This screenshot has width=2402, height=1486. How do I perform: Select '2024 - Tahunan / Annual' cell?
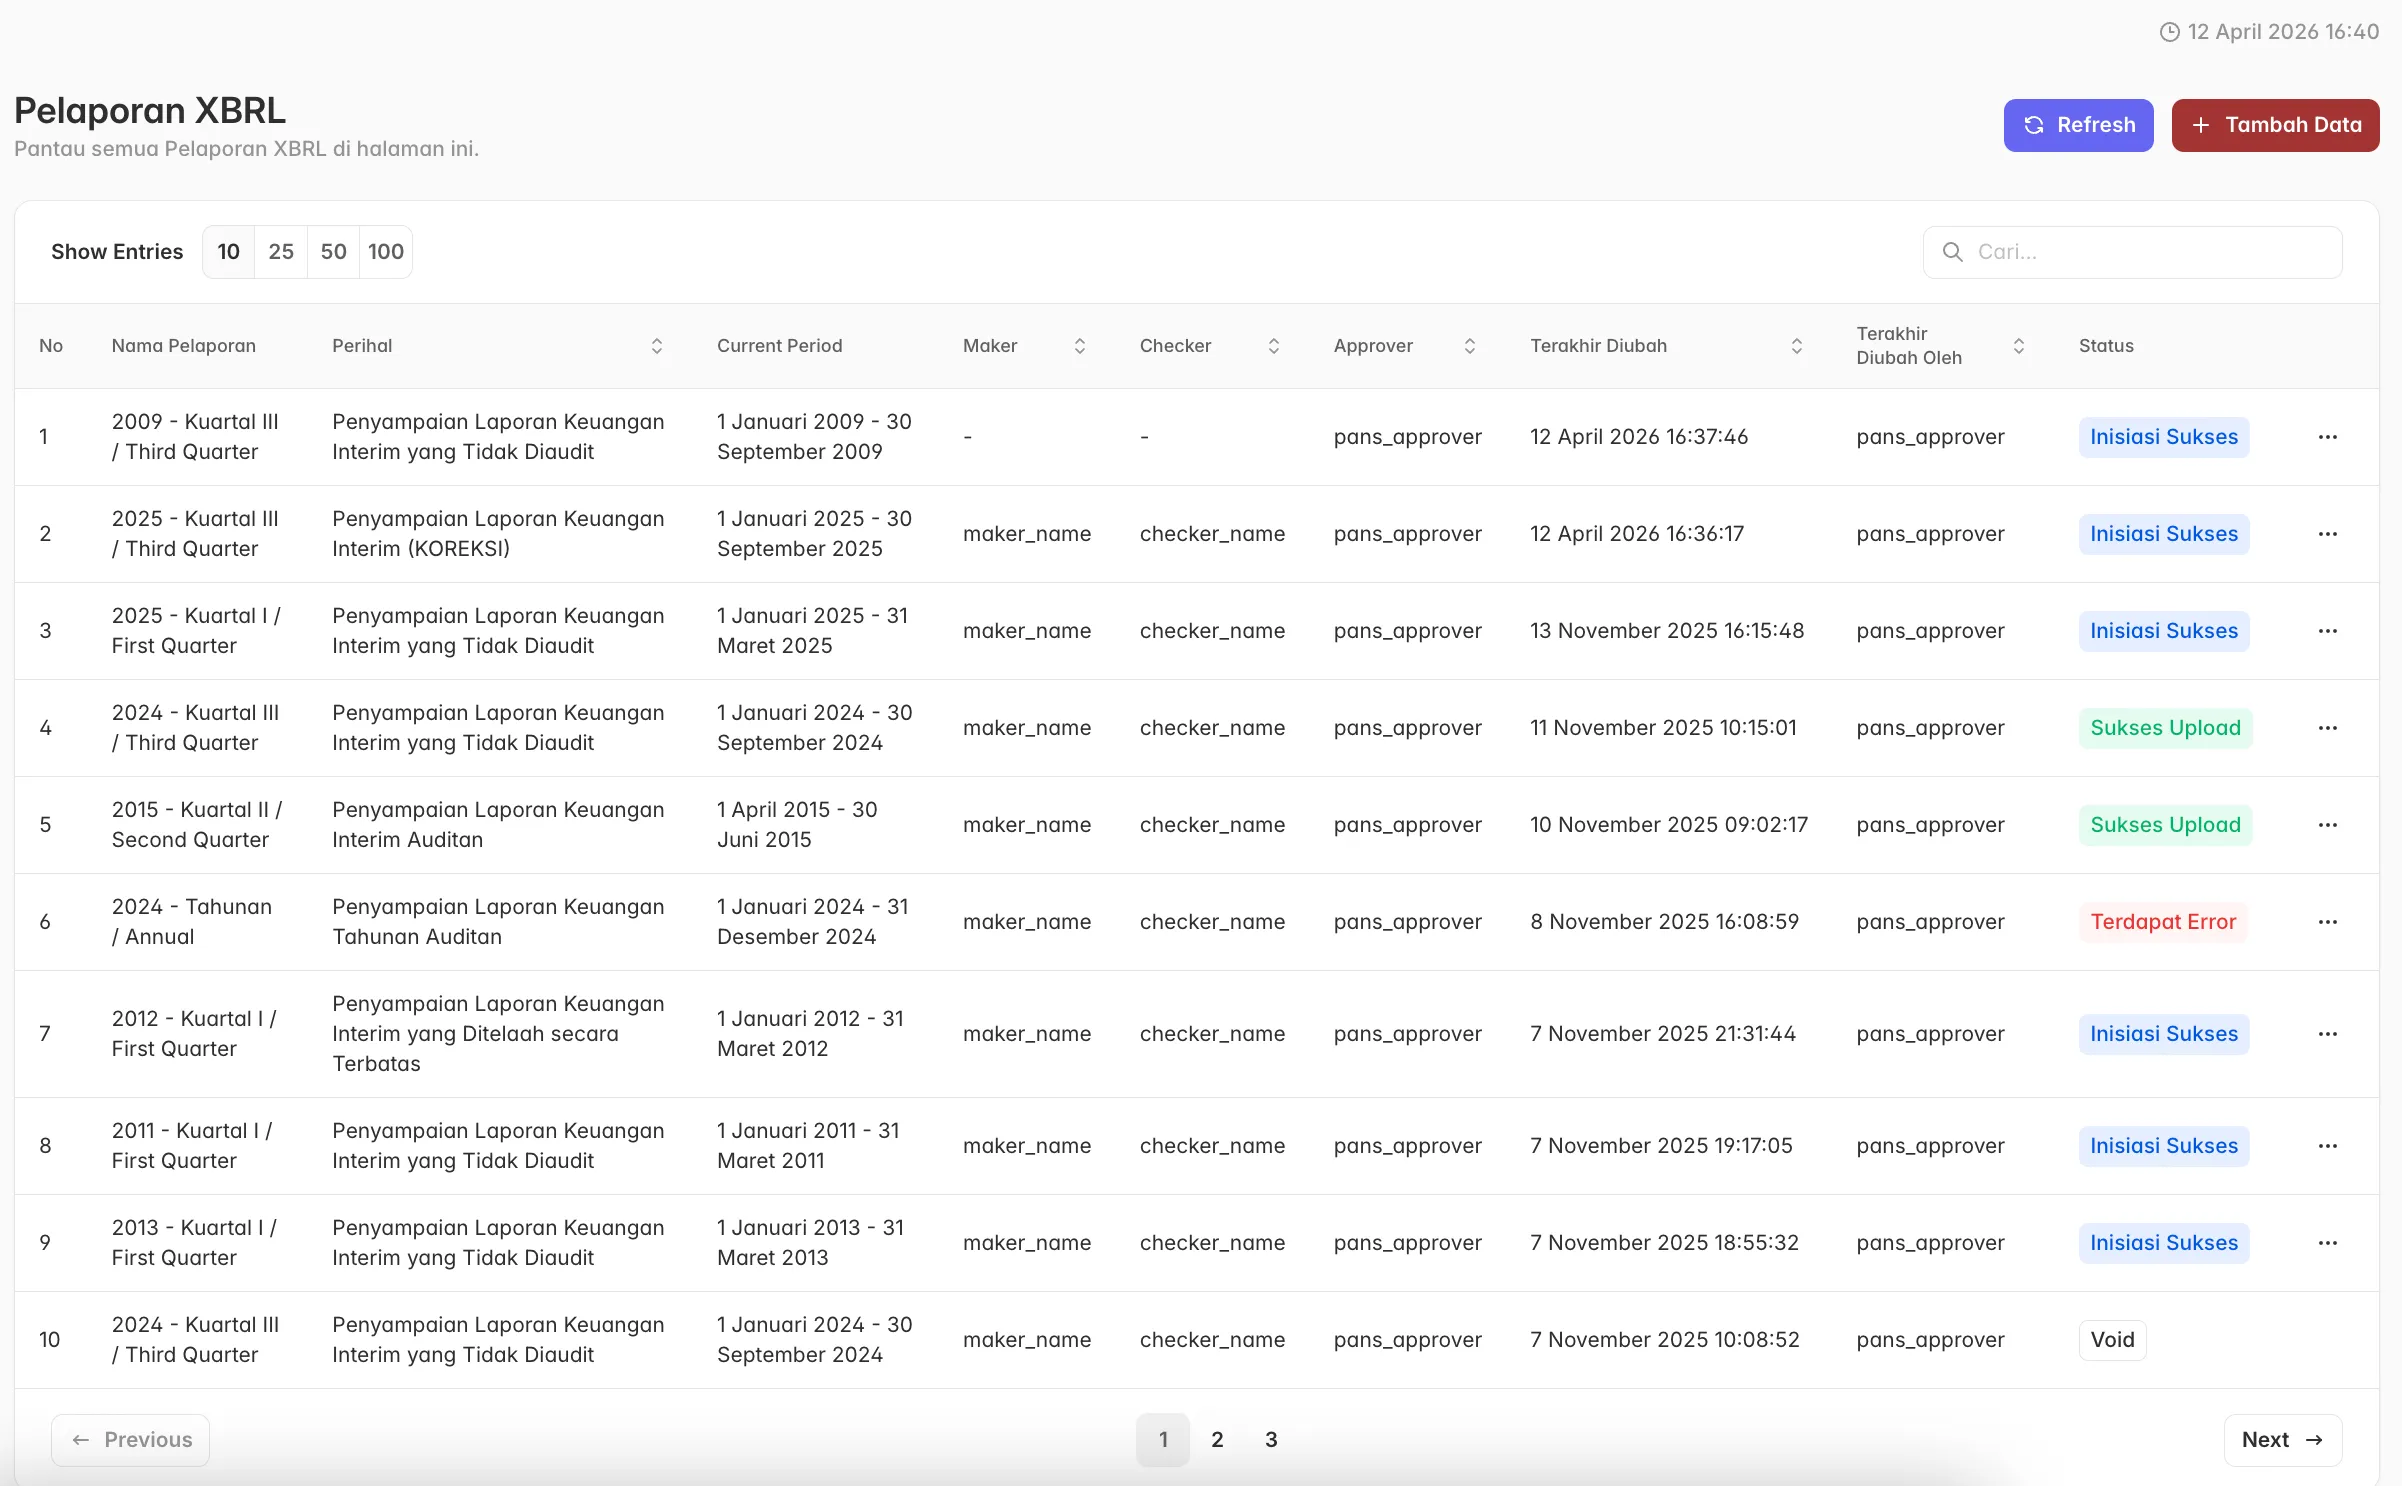pyautogui.click(x=192, y=922)
